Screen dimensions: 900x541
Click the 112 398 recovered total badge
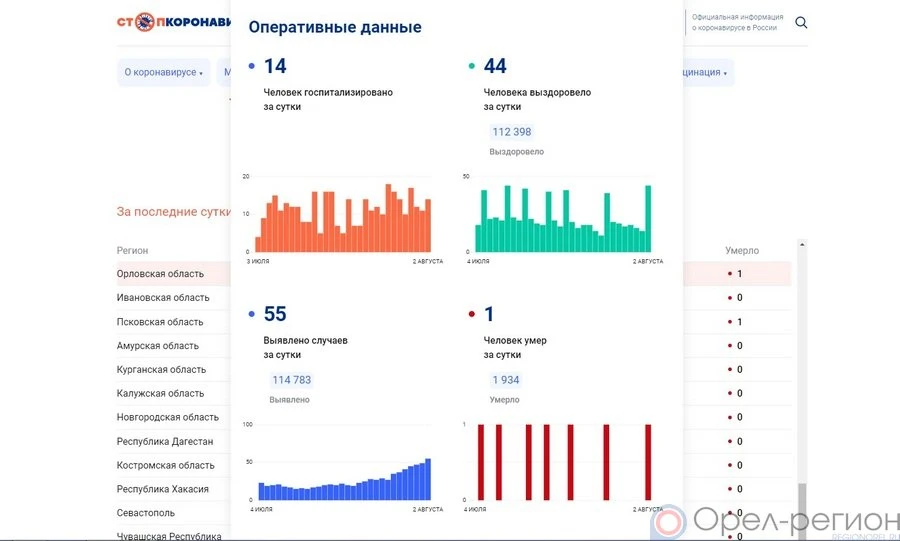[512, 132]
